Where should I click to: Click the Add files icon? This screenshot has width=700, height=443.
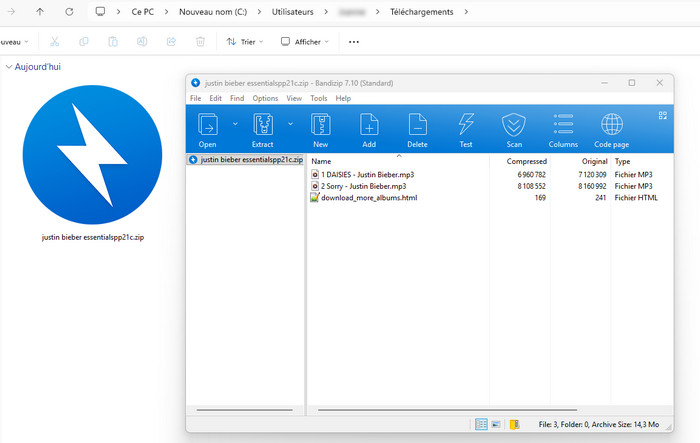click(x=369, y=125)
